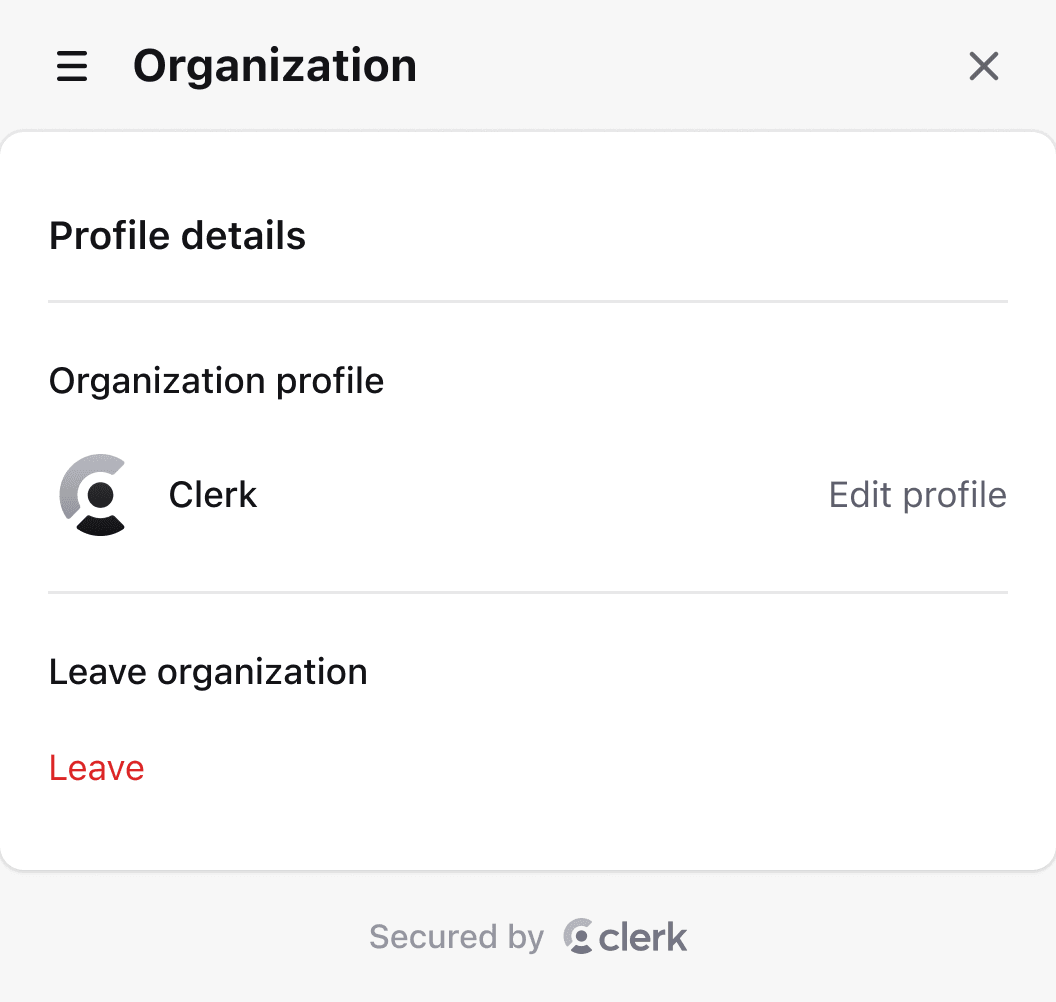Viewport: 1056px width, 1002px height.
Task: Click the Organization profile subheading
Action: (x=216, y=381)
